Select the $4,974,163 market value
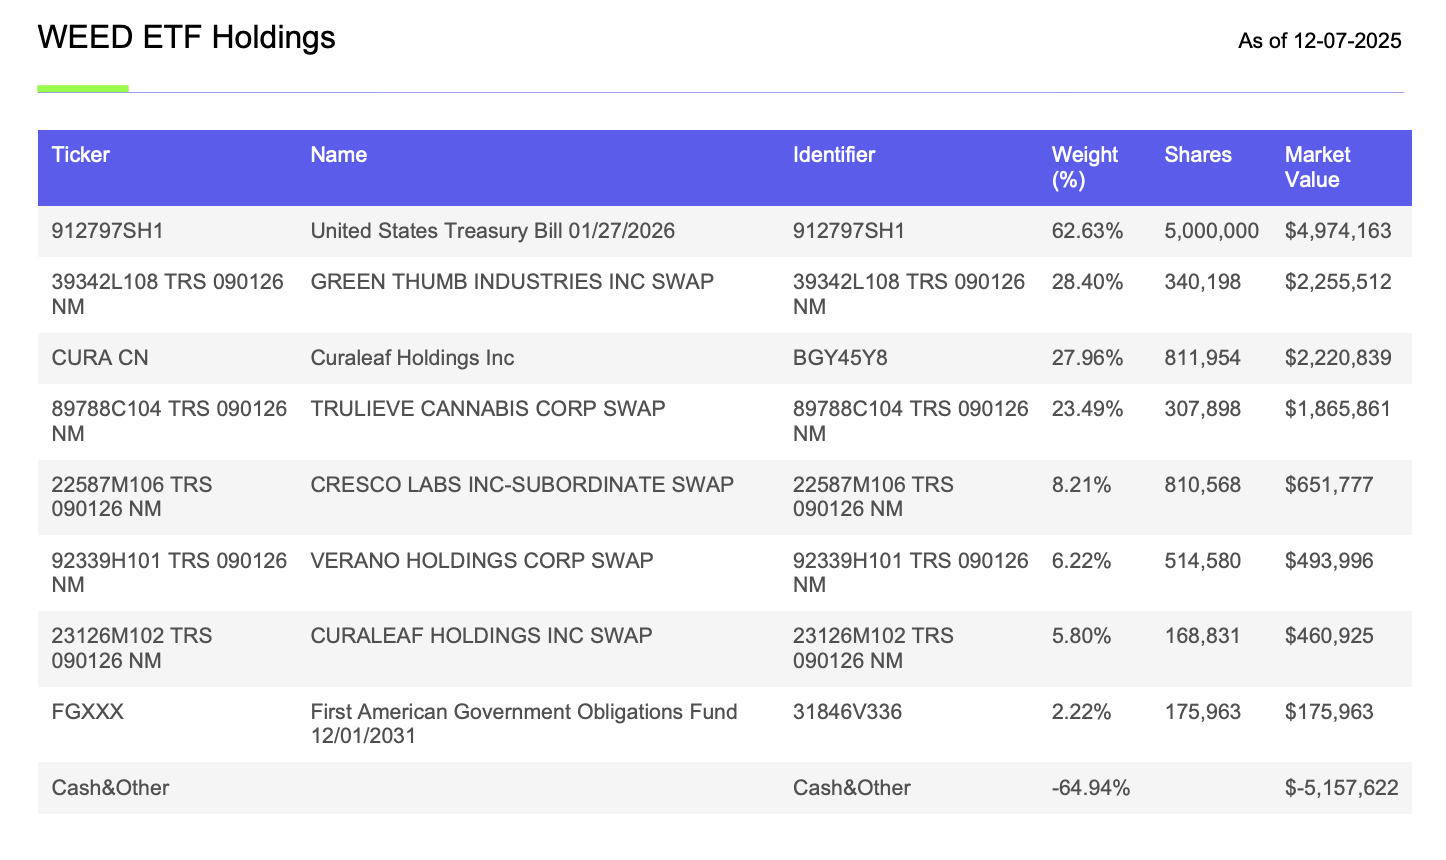Image resolution: width=1446 pixels, height=860 pixels. pyautogui.click(x=1337, y=231)
